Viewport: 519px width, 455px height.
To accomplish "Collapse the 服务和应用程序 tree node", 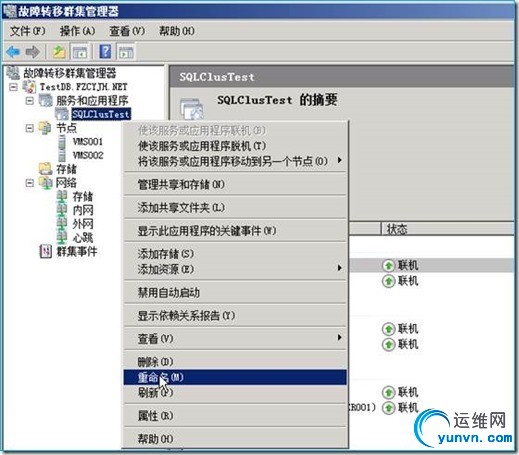I will 30,100.
